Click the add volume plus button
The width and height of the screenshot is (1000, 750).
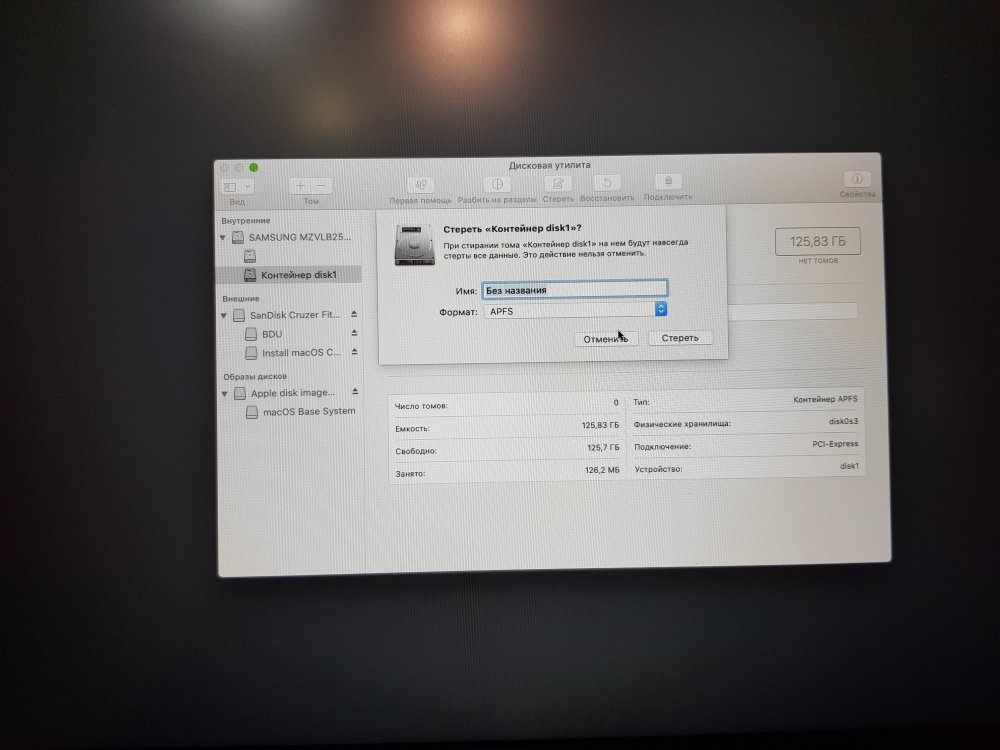pyautogui.click(x=301, y=186)
